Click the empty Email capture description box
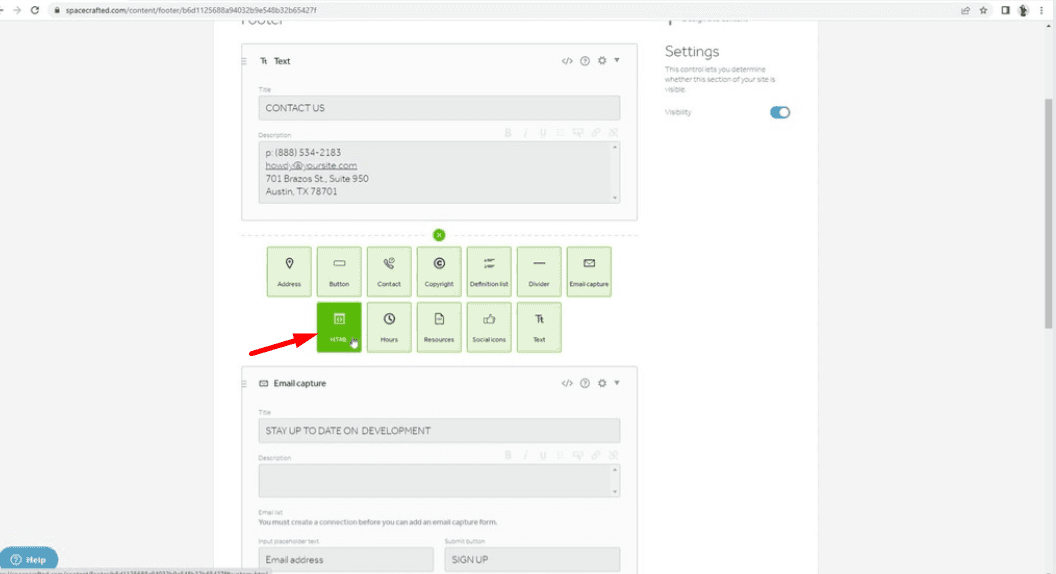Screen dimensions: 1056x574 click(x=439, y=480)
